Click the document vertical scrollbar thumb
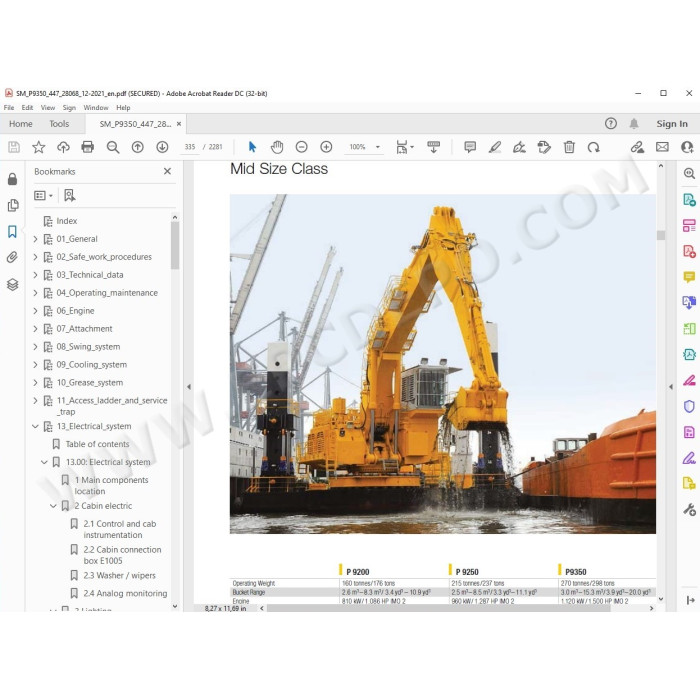 coord(661,235)
